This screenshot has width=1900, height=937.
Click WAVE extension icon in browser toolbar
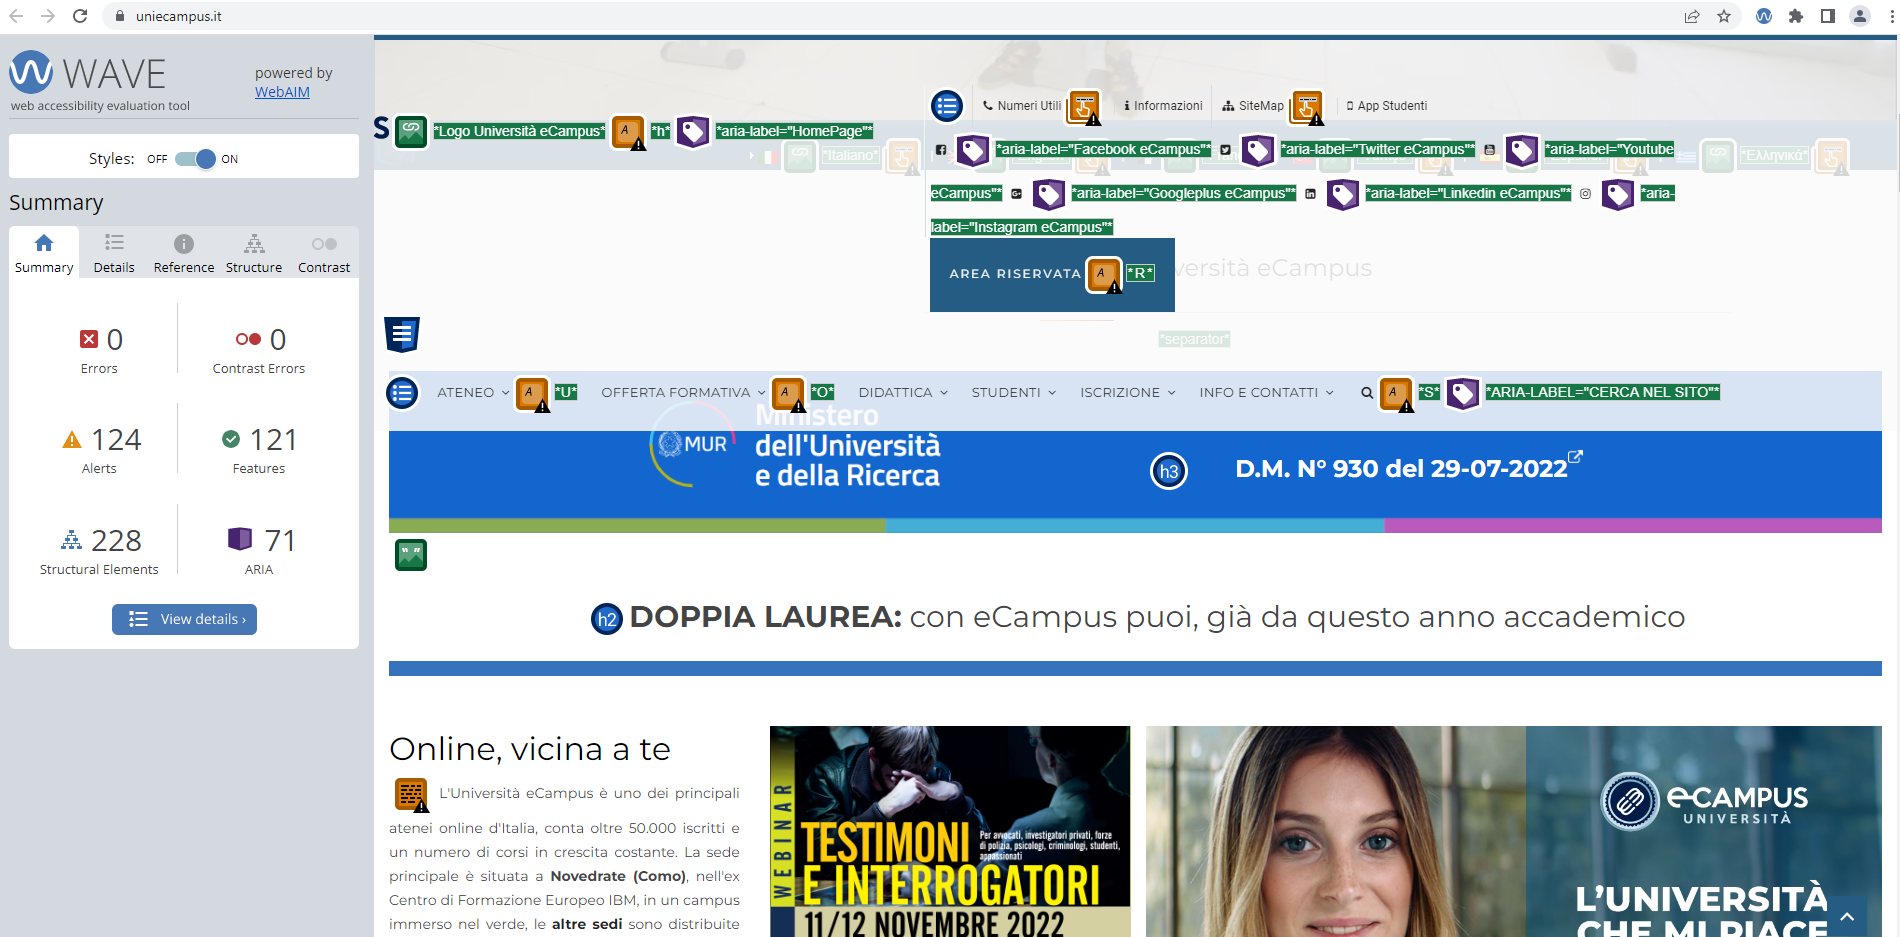click(1764, 16)
